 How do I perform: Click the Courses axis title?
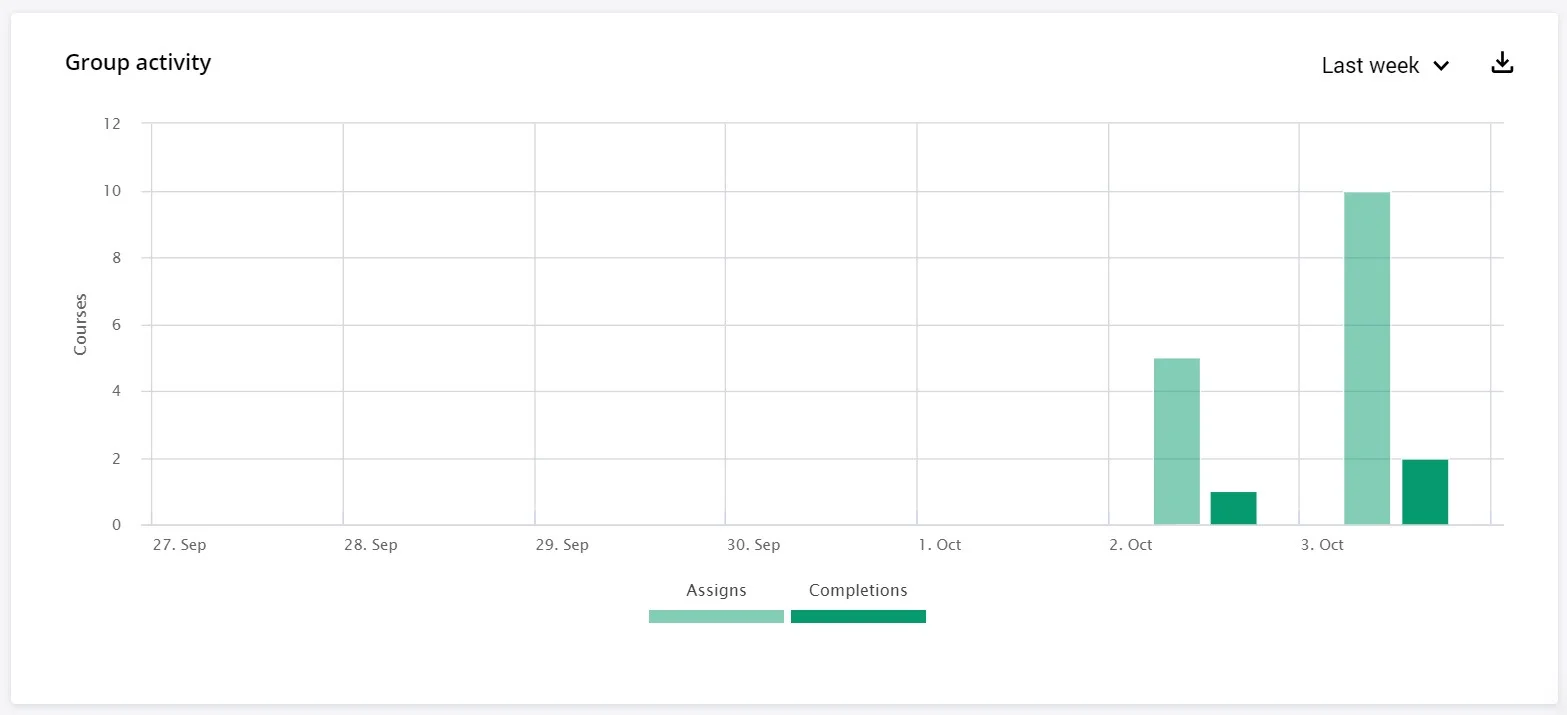point(79,324)
